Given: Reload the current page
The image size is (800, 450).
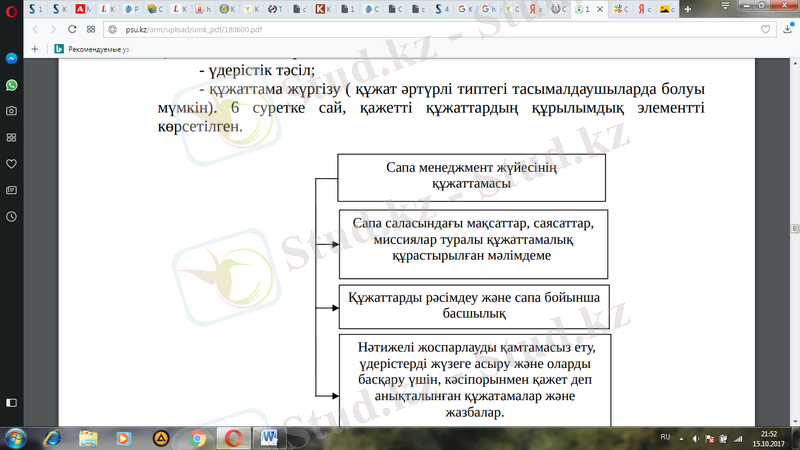Looking at the screenshot, I should (73, 30).
